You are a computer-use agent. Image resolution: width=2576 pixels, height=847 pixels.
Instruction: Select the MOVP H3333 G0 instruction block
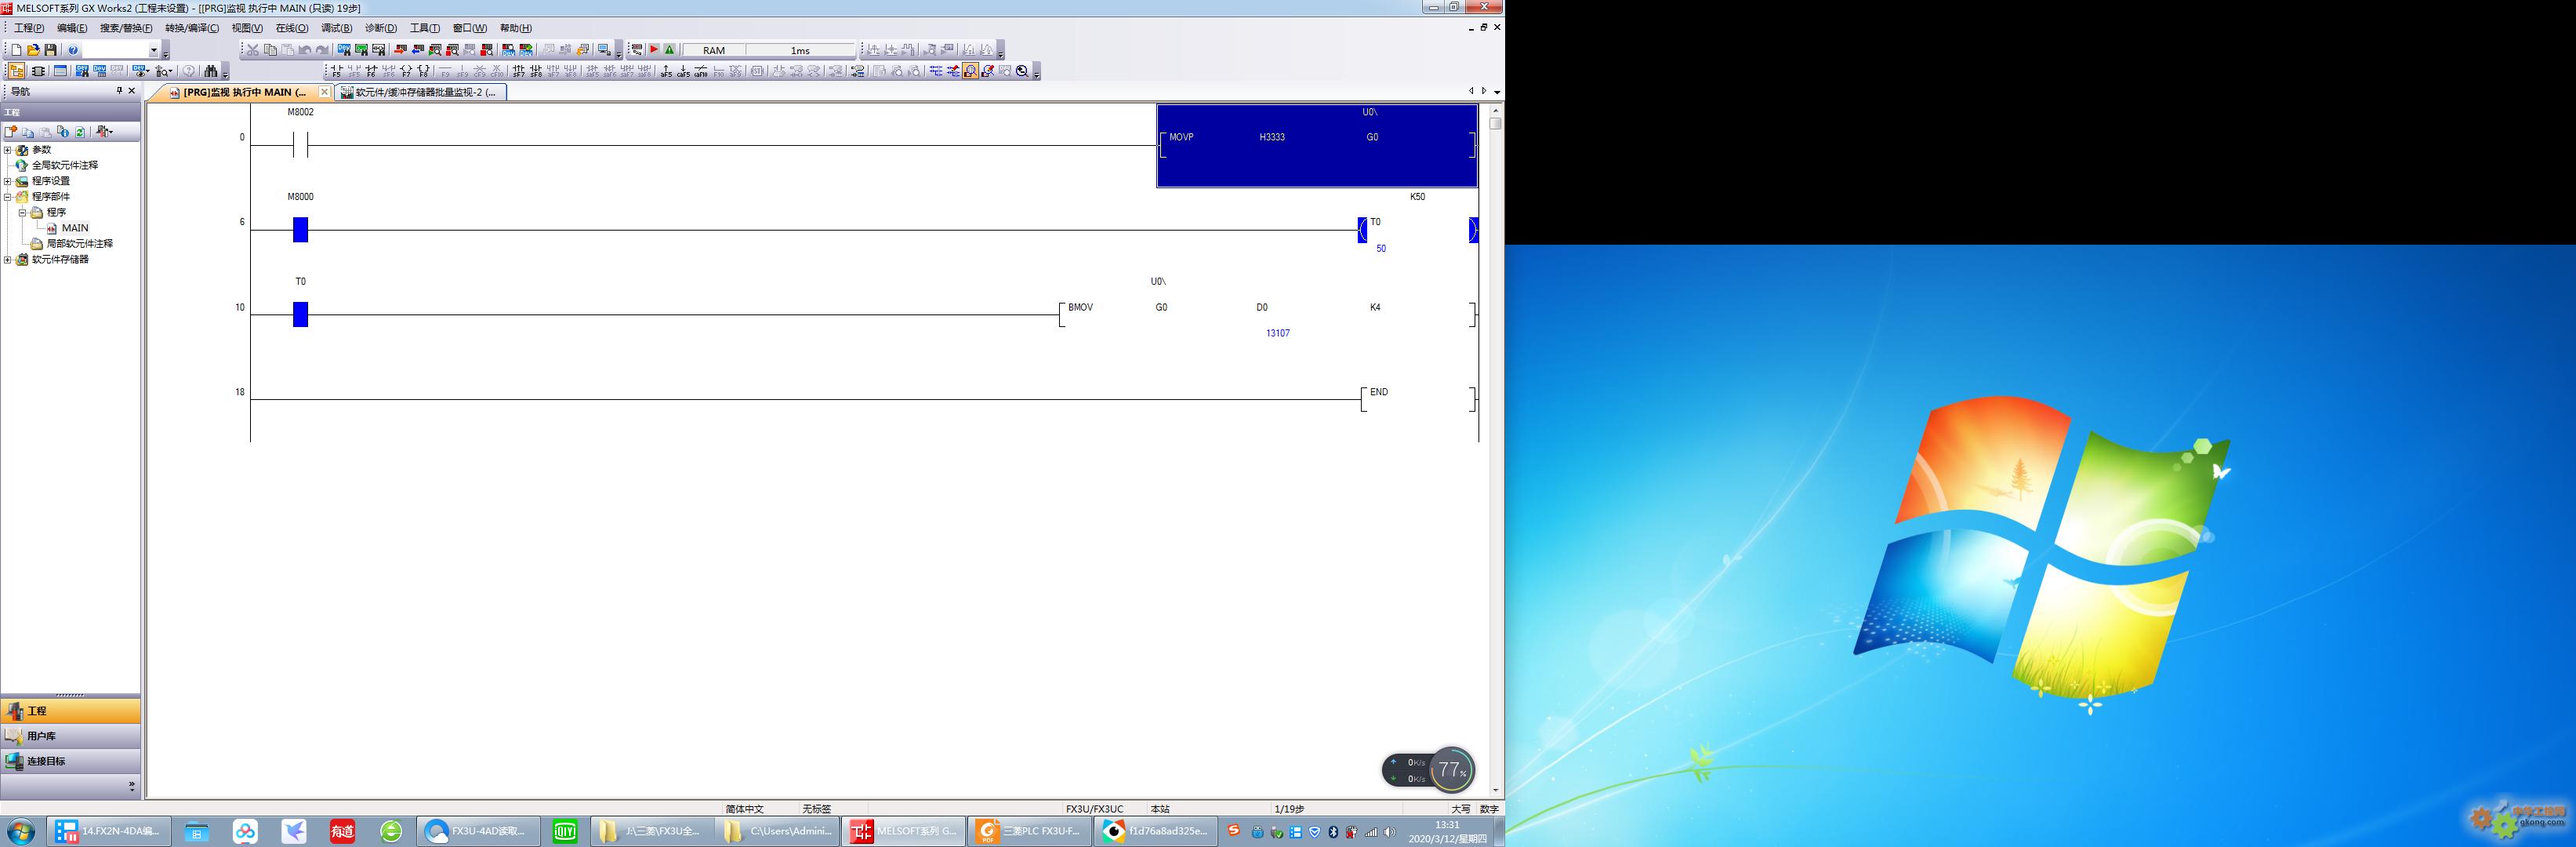1317,146
